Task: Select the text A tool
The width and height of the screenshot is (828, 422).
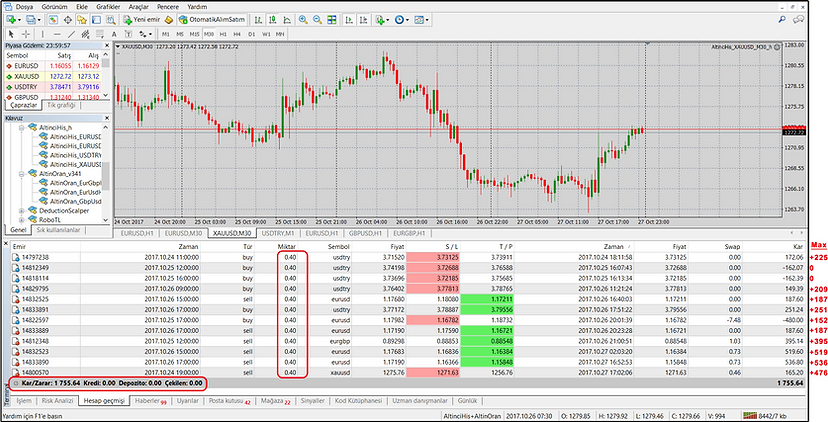Action: coord(114,34)
